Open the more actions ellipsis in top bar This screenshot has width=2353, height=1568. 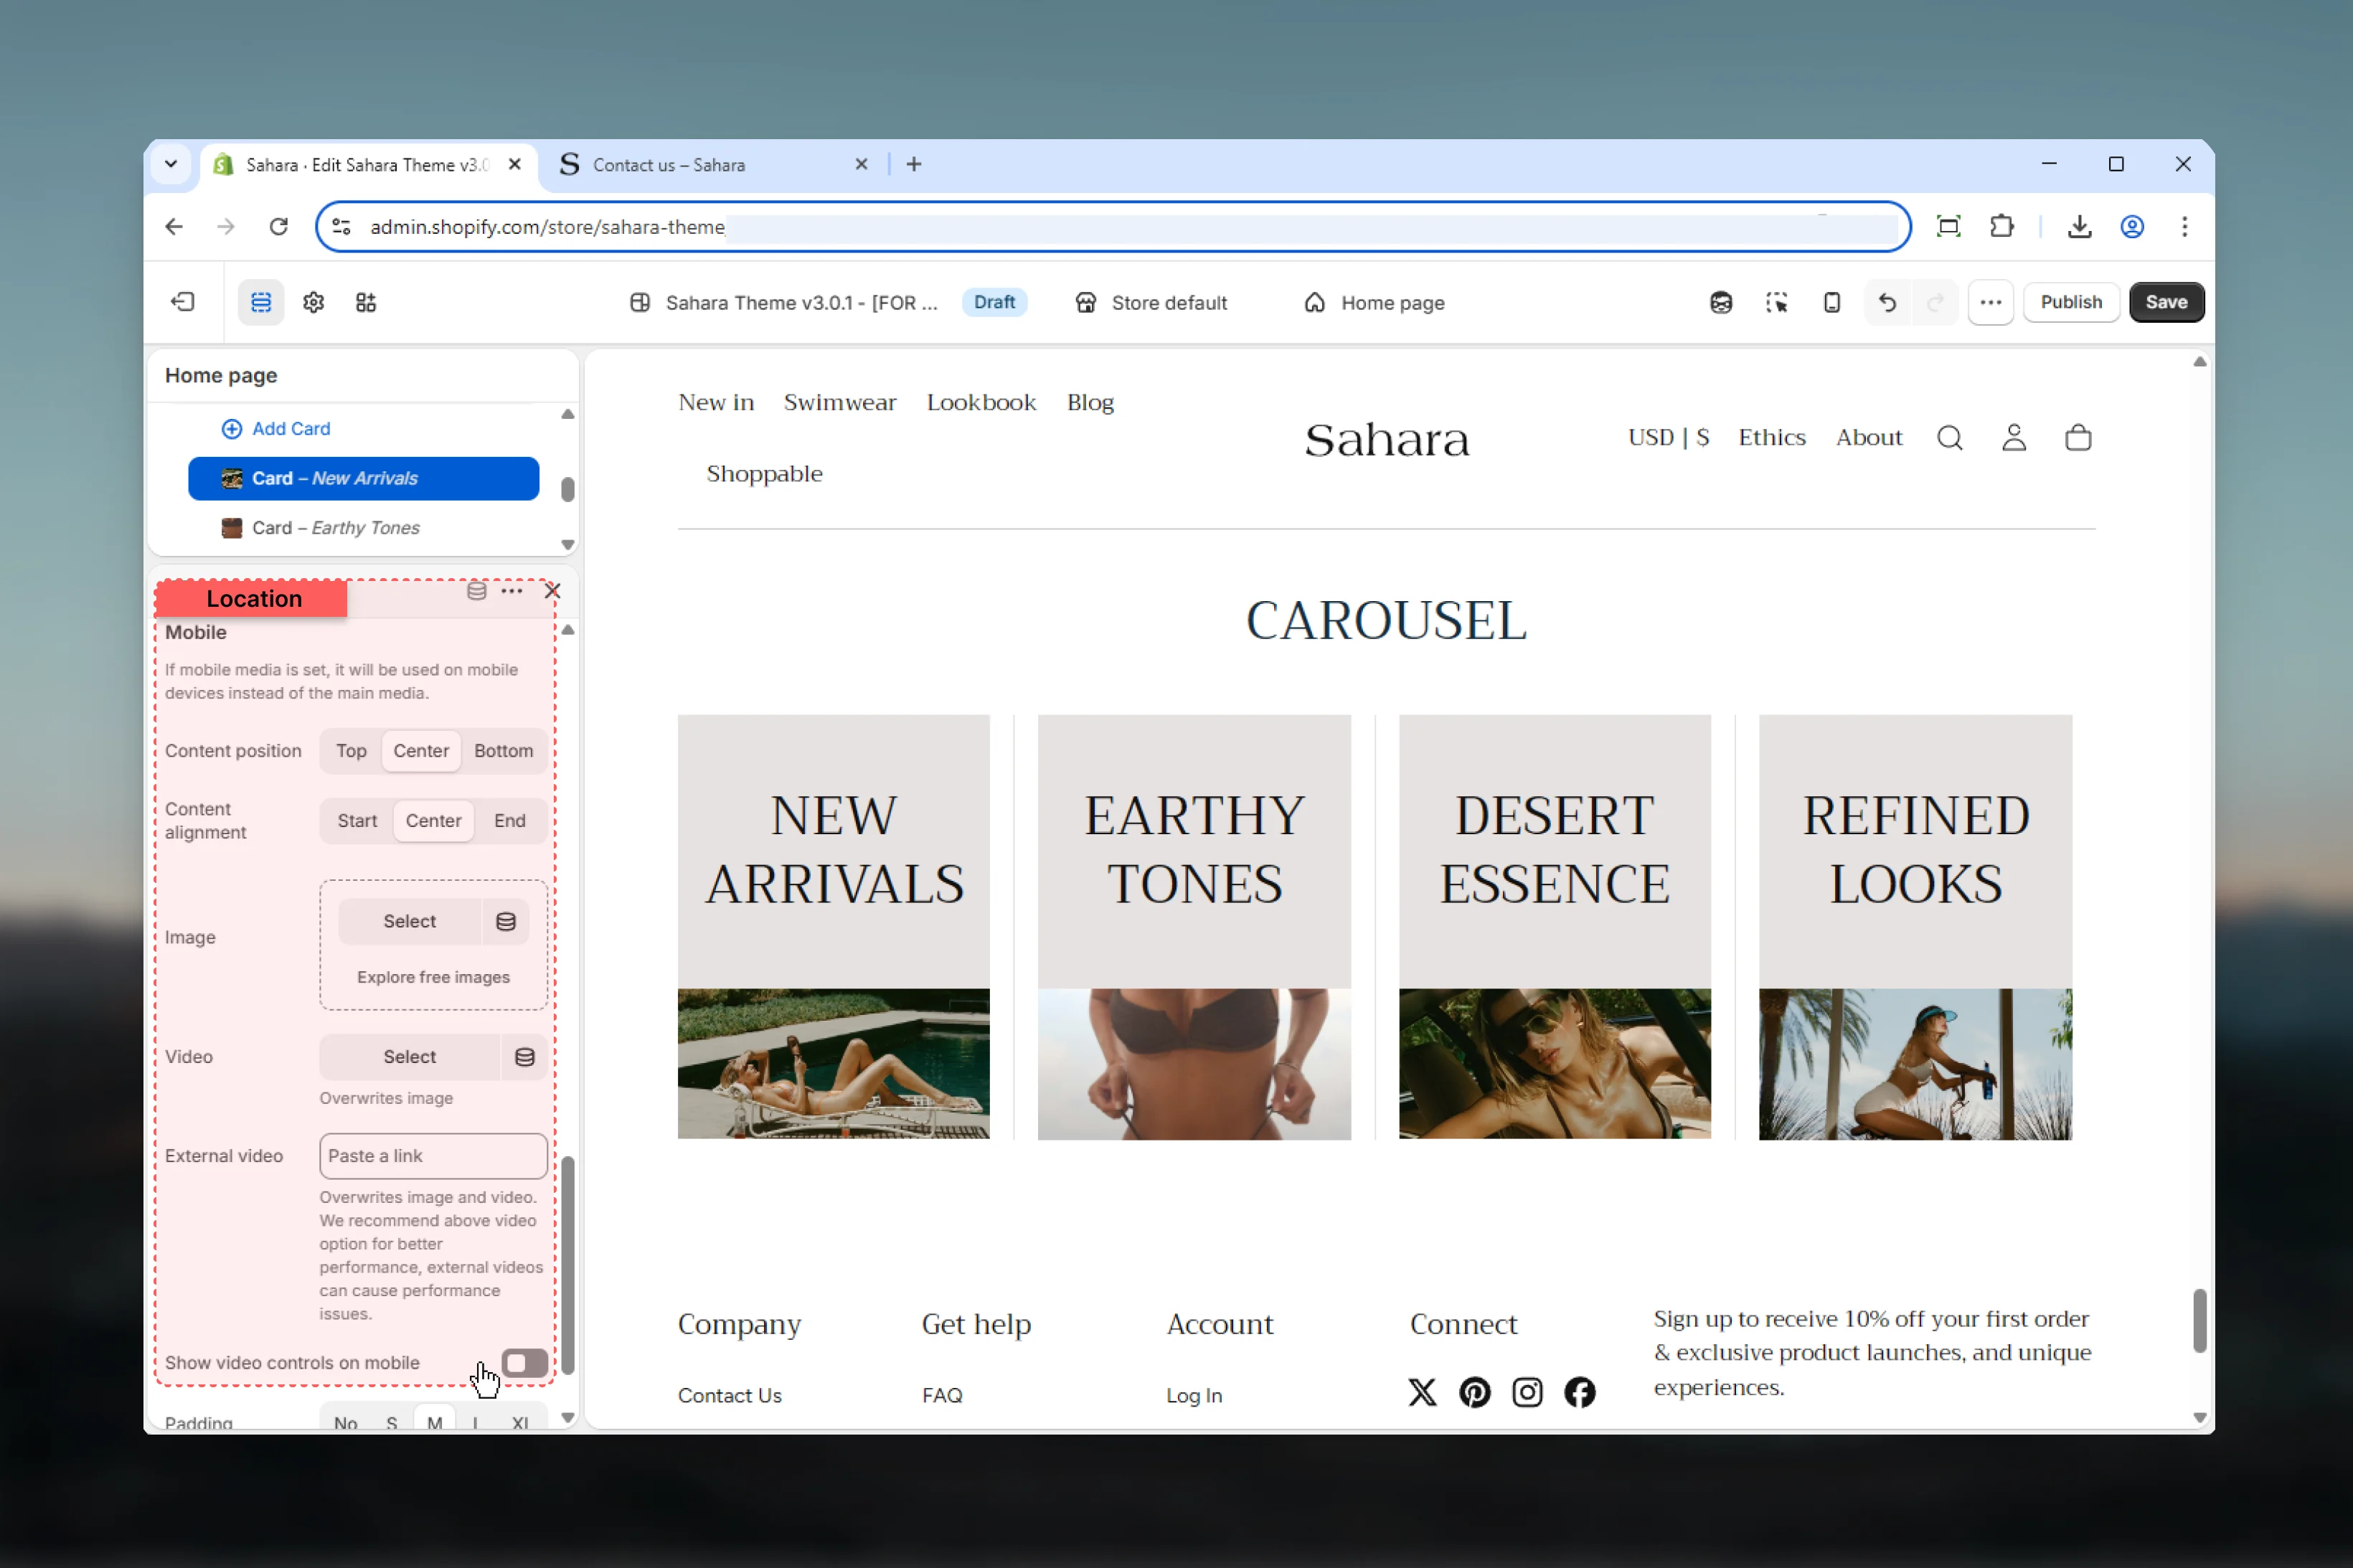1990,302
